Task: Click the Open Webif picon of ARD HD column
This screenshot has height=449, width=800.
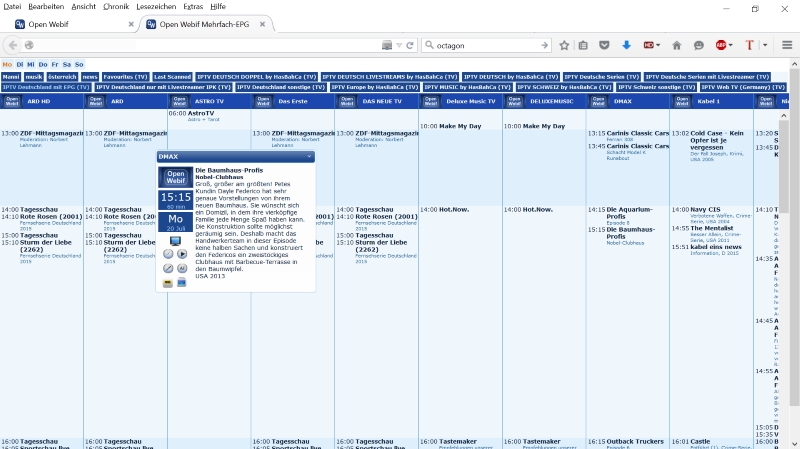Action: coord(12,102)
